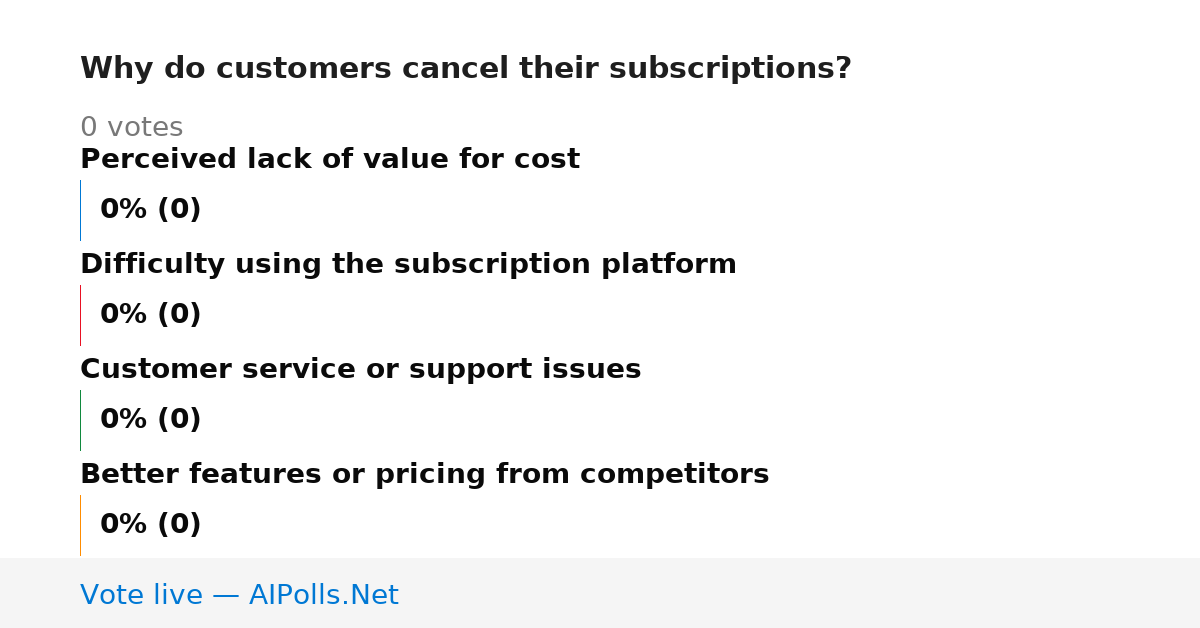Select the 0% (0) result under competitors
The height and width of the screenshot is (628, 1200).
[151, 525]
